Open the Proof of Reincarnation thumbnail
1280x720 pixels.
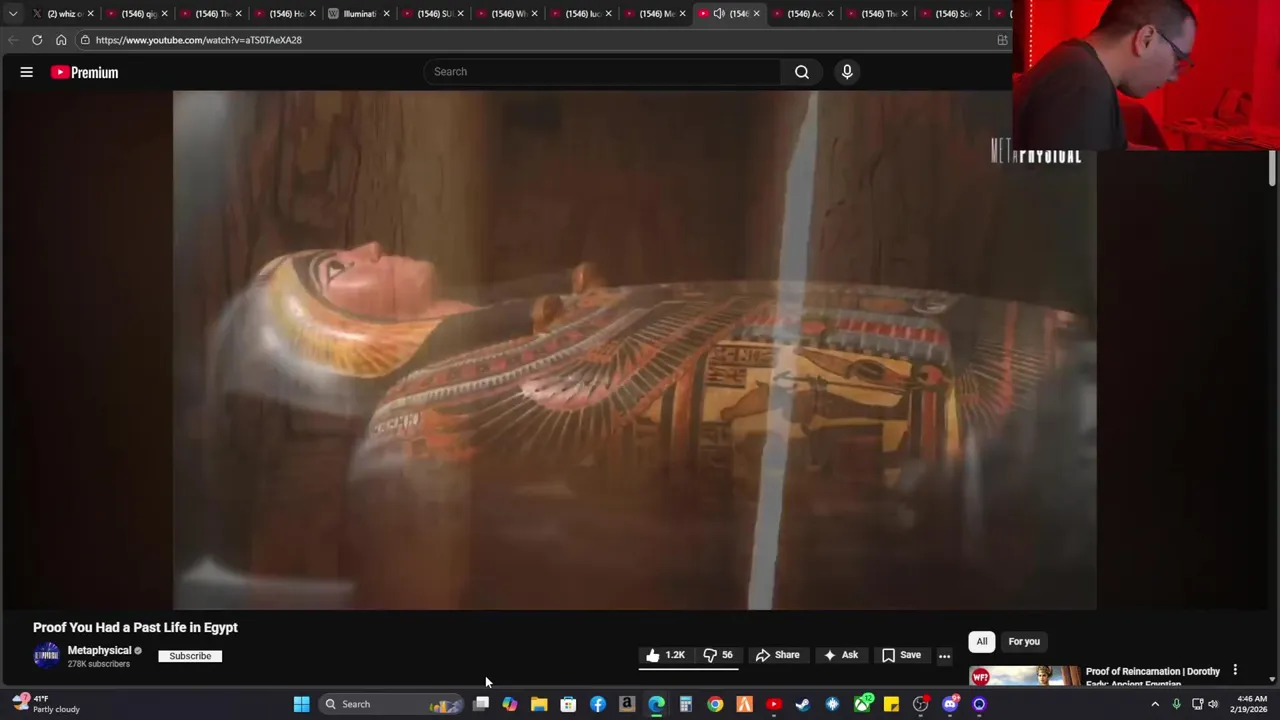tap(1024, 677)
